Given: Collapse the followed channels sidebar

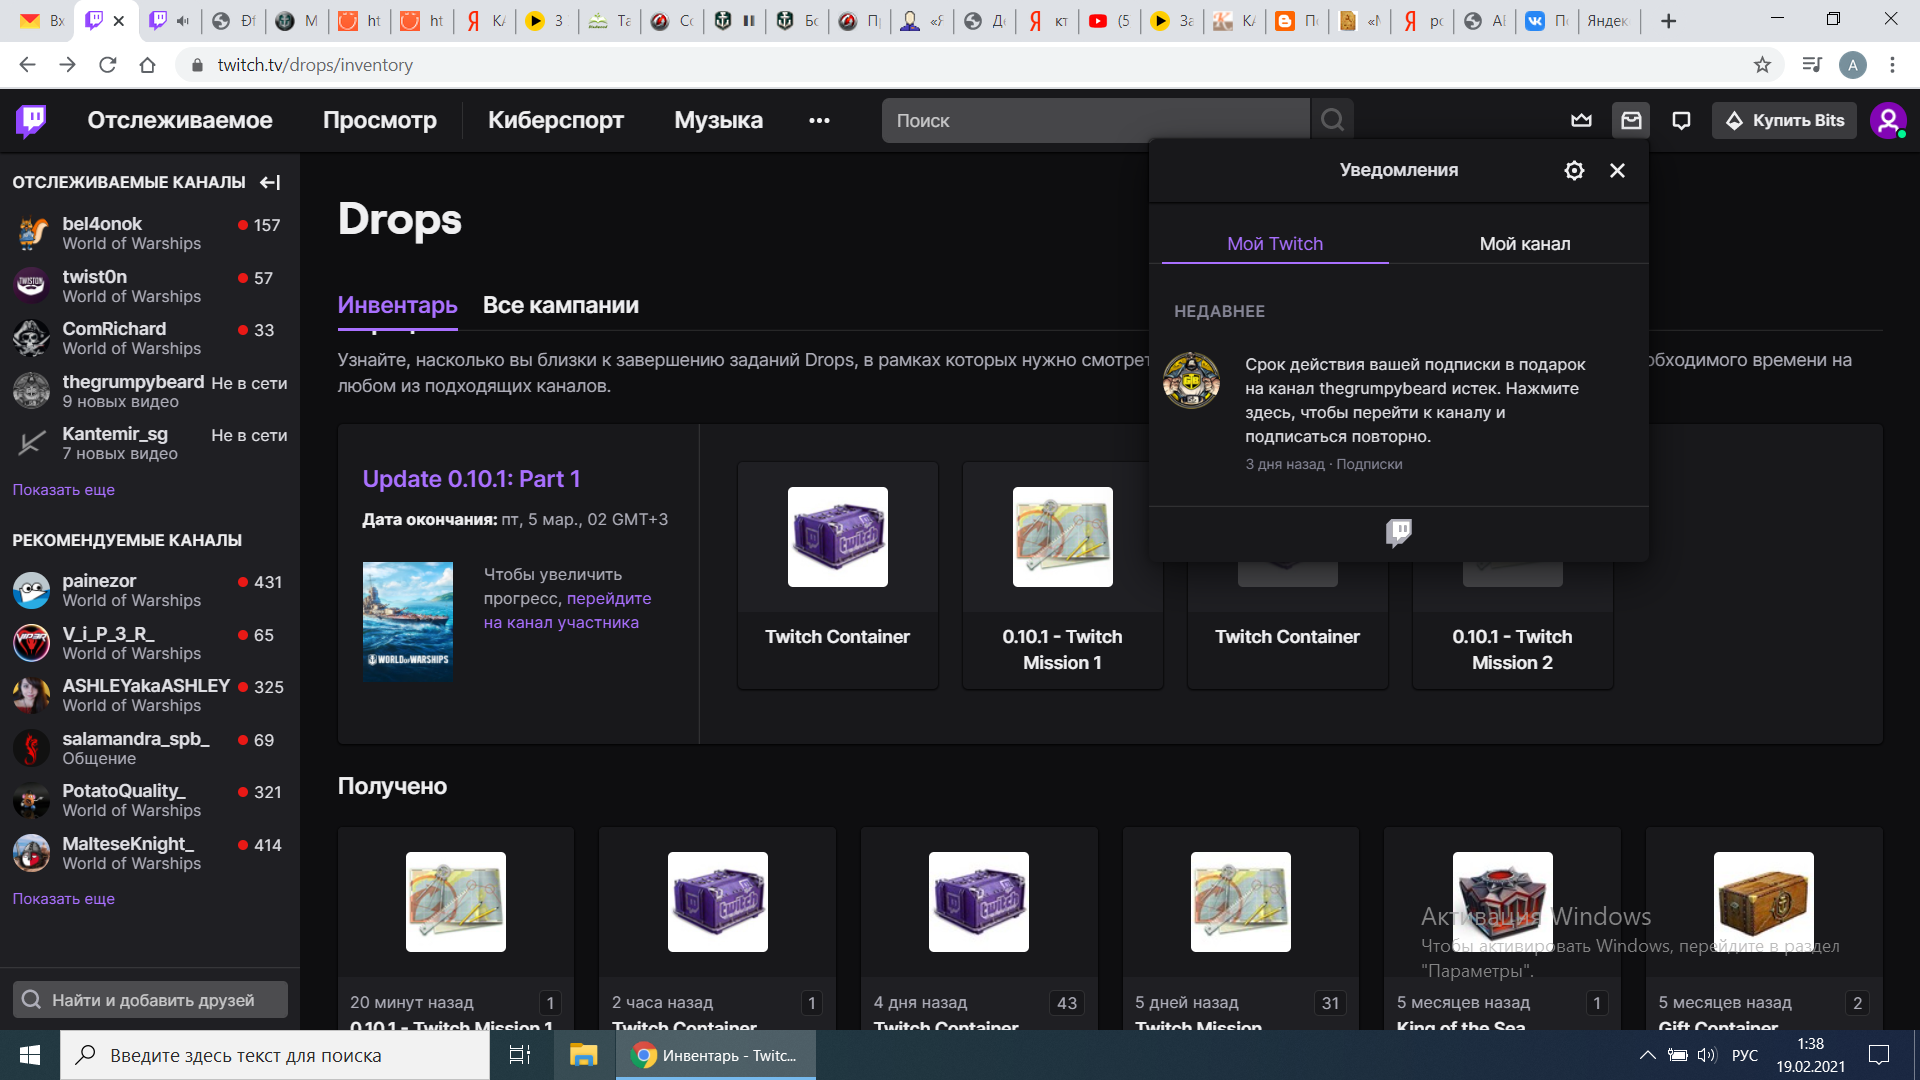Looking at the screenshot, I should click(x=270, y=182).
